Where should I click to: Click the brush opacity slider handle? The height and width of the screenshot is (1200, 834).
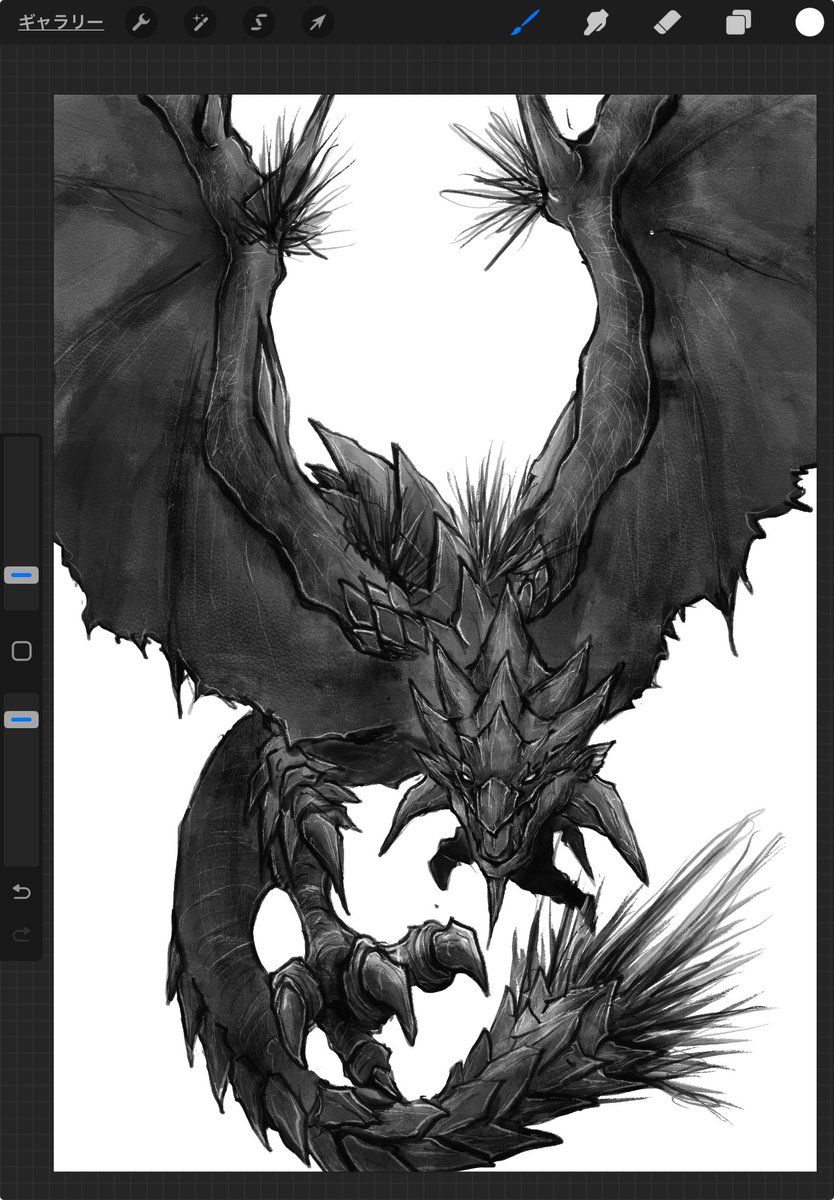coord(21,719)
